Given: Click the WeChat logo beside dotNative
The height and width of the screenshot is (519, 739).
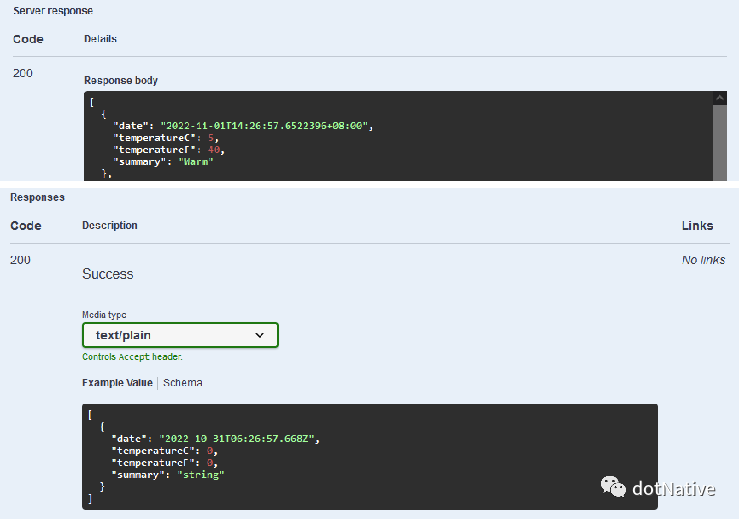Looking at the screenshot, I should click(613, 487).
